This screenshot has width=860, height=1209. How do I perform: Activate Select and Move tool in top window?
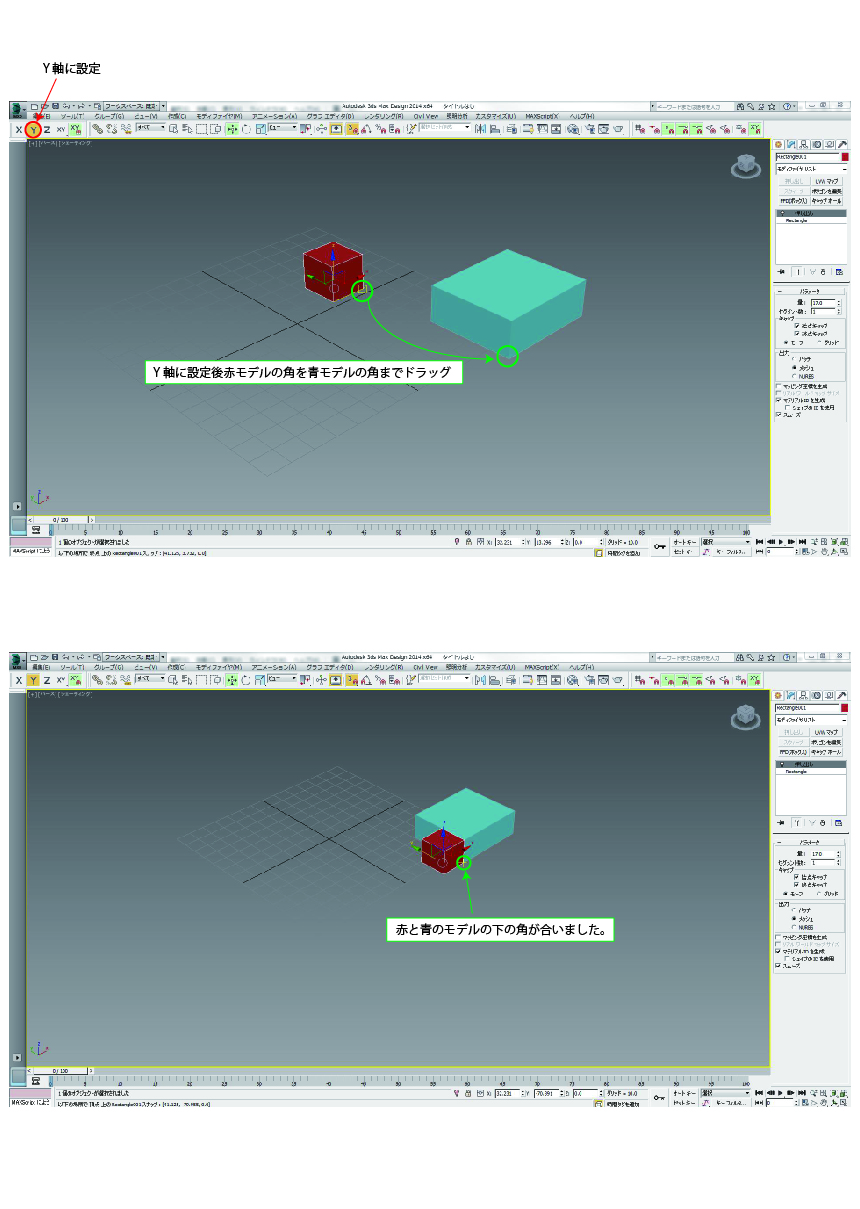tap(232, 129)
